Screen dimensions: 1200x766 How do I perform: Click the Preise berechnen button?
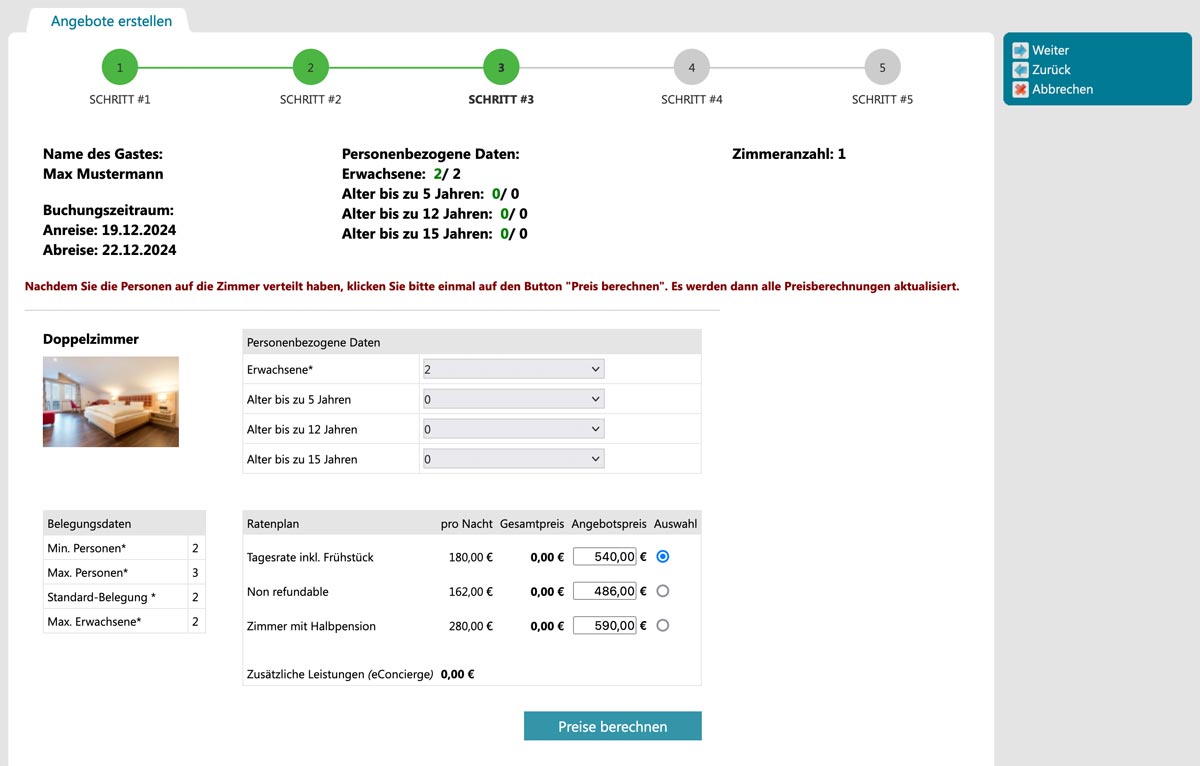click(613, 726)
